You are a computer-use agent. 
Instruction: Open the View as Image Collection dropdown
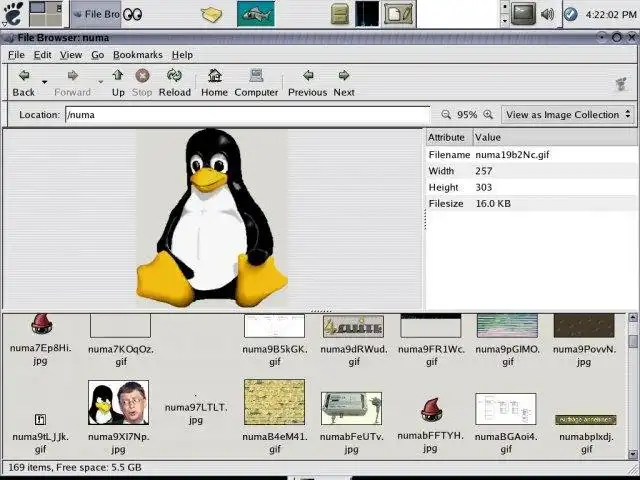coord(568,115)
